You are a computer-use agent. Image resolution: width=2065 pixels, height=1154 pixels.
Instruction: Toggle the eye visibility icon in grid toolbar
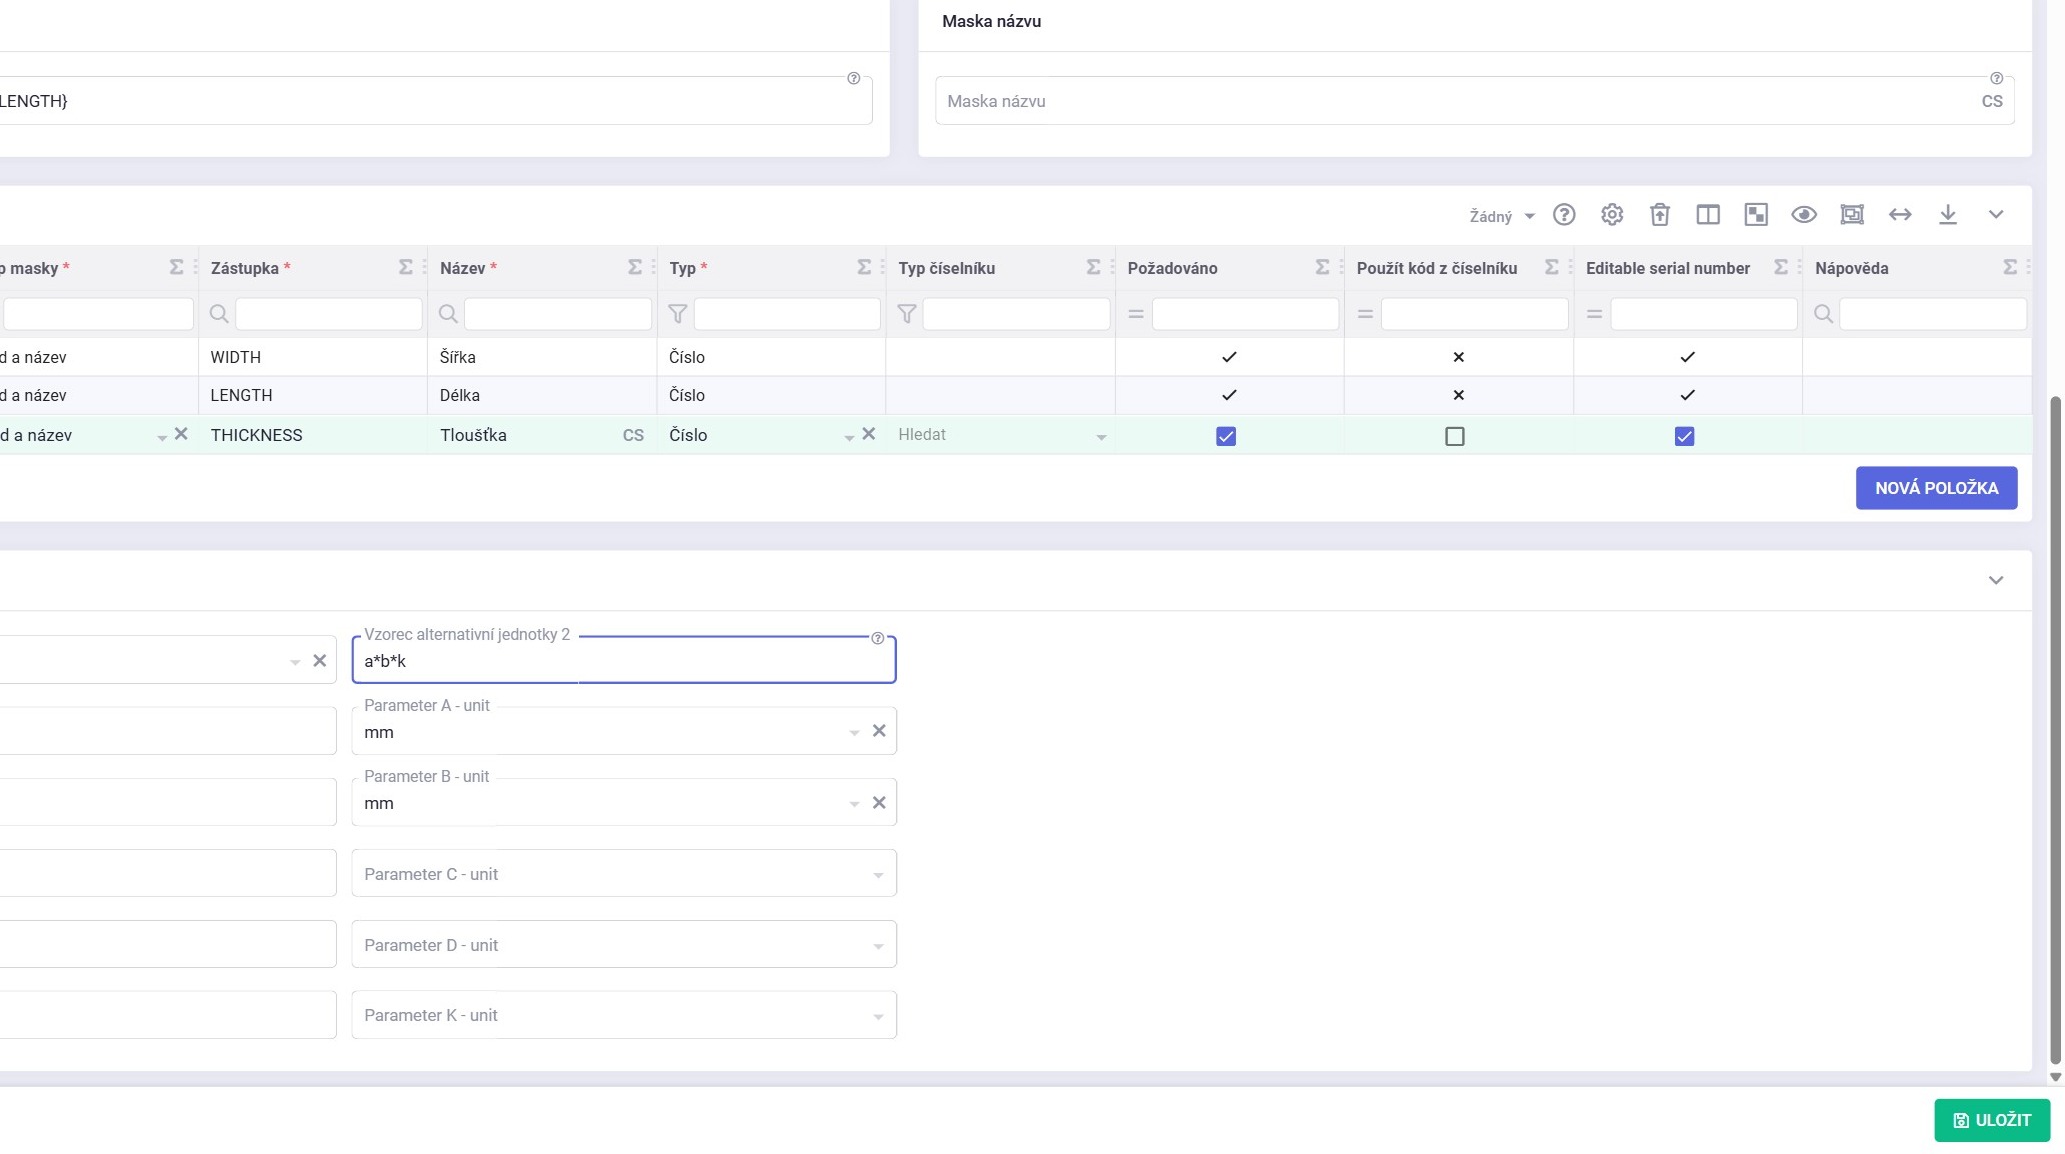1804,215
